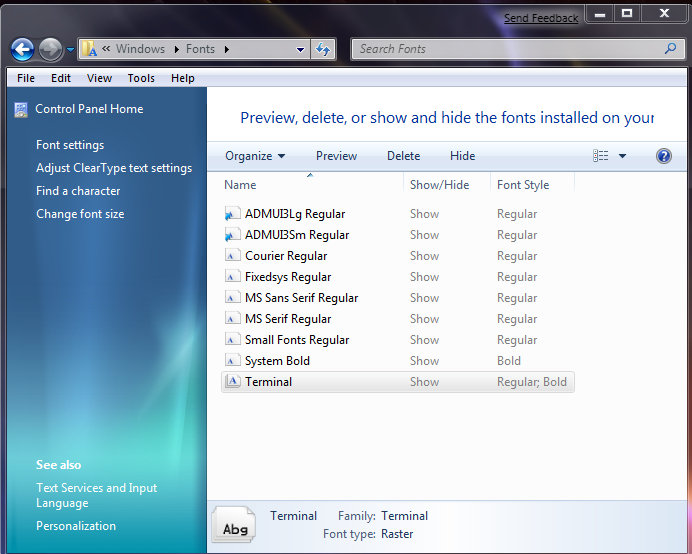Open the Tools menu
692x554 pixels.
(141, 78)
